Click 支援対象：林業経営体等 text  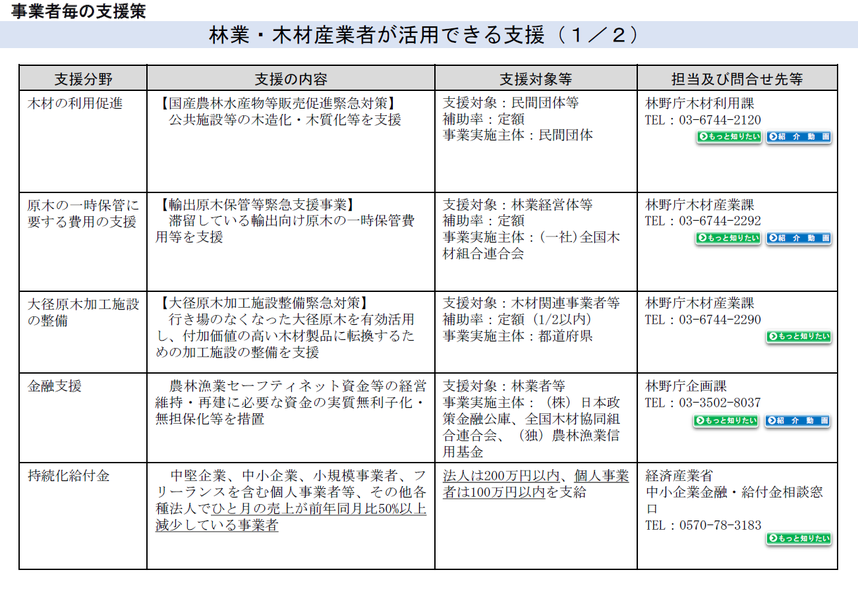[518, 205]
